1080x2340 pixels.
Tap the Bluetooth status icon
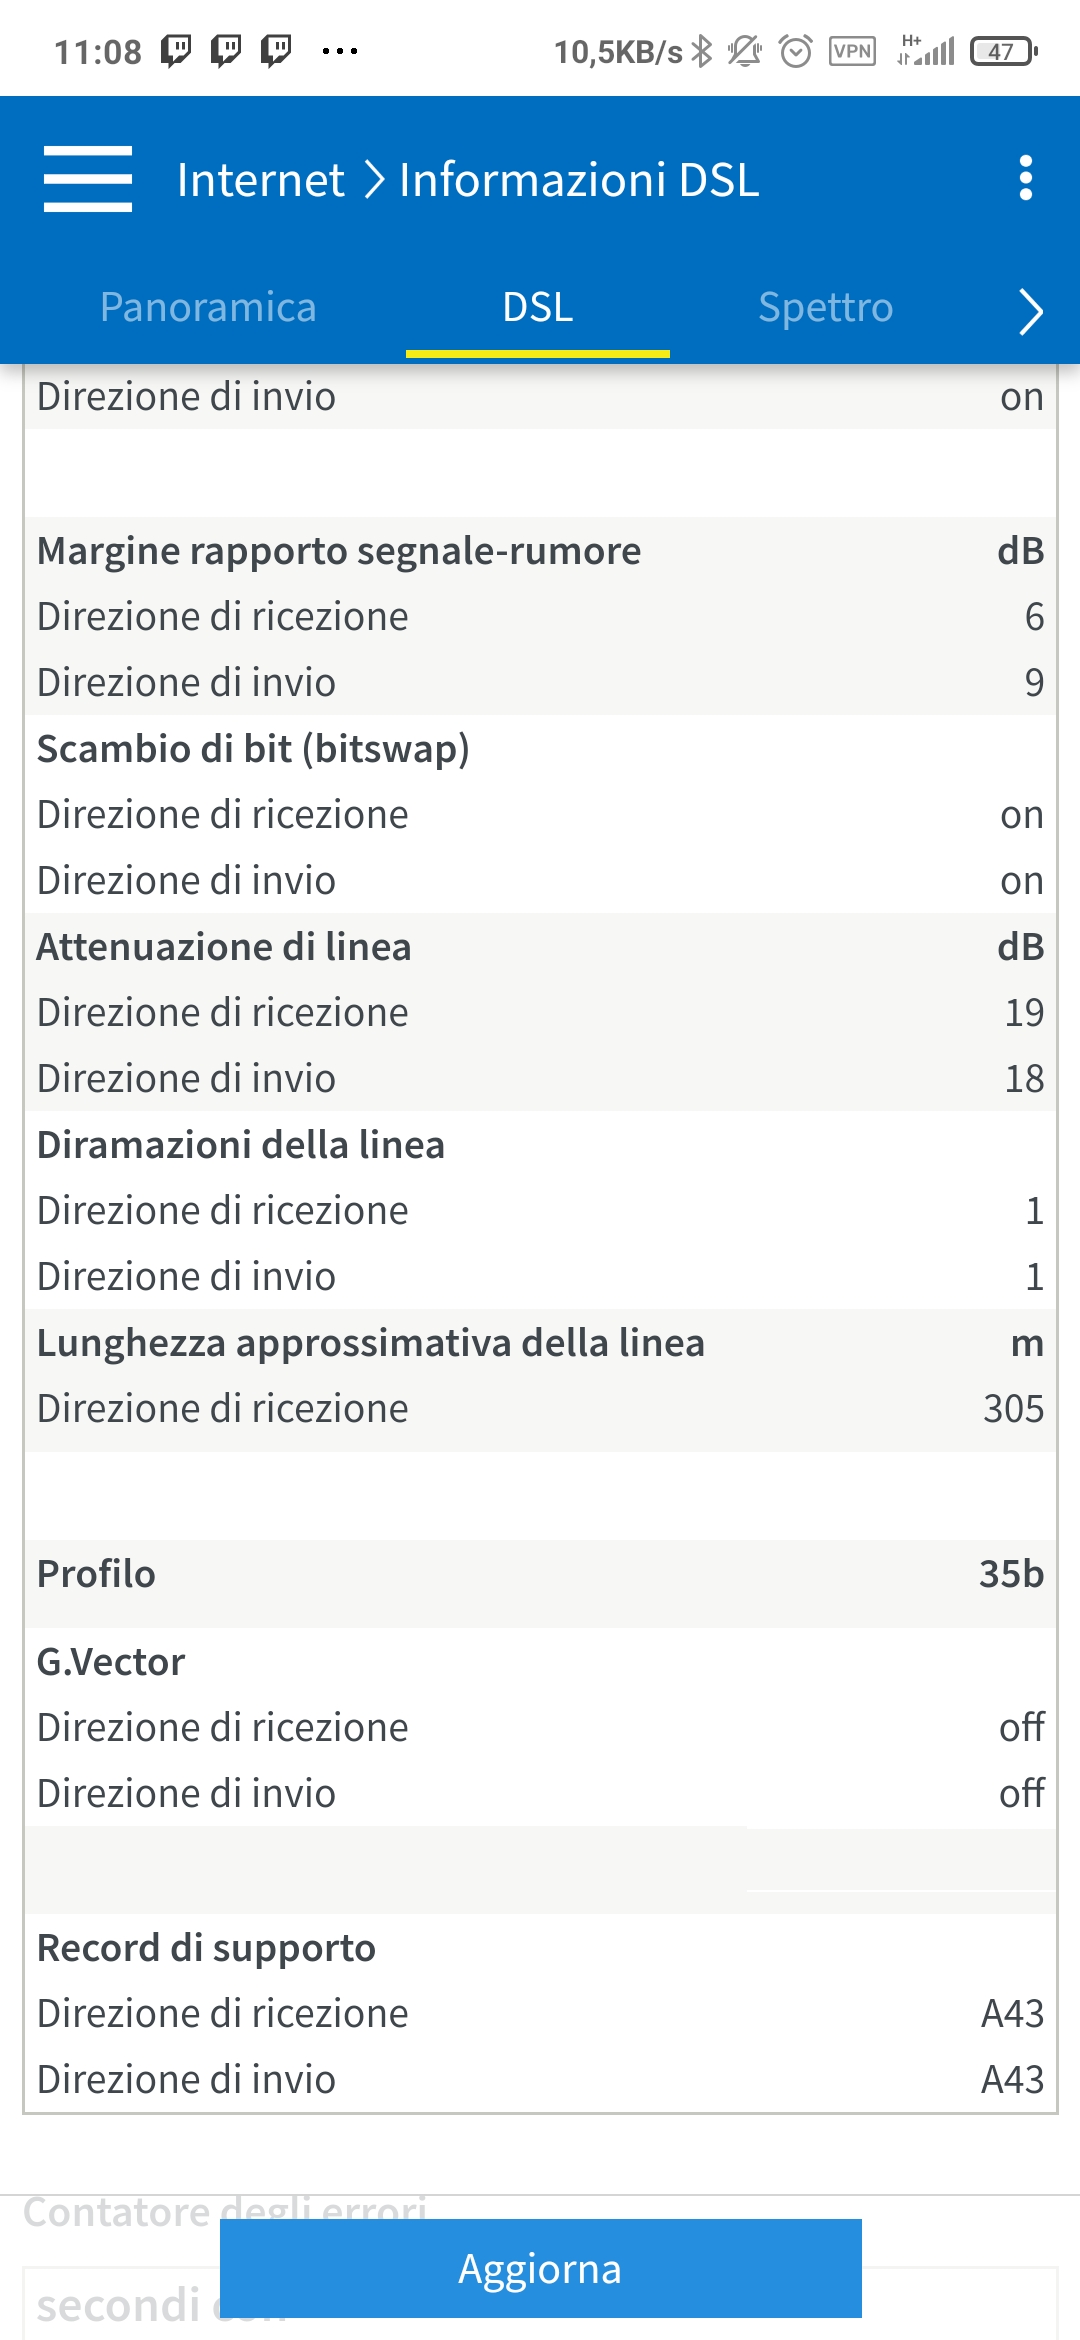tap(703, 51)
